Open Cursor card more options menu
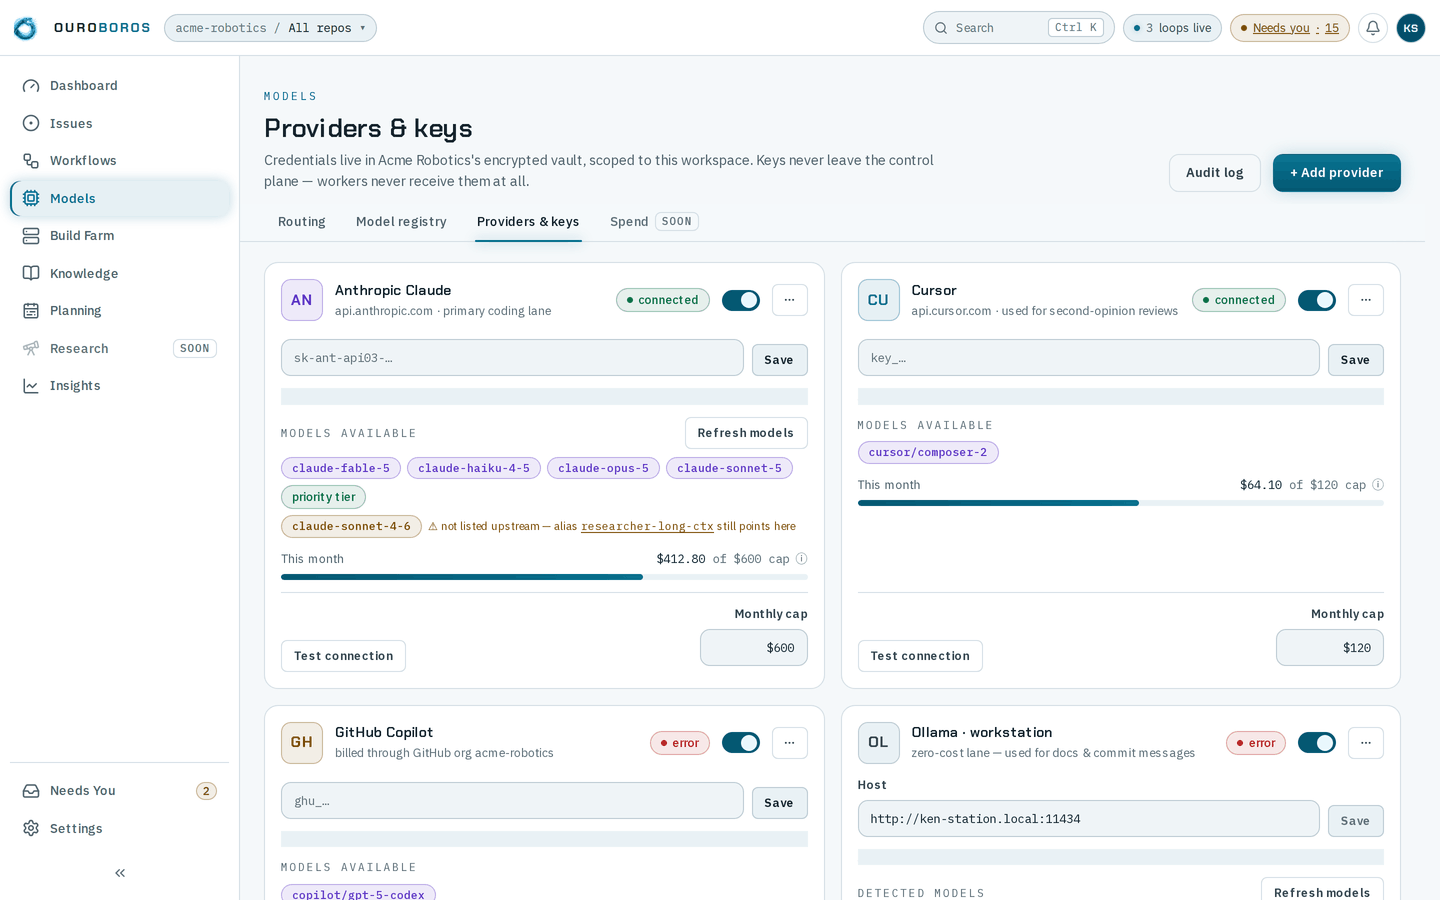The image size is (1440, 900). click(x=1366, y=300)
